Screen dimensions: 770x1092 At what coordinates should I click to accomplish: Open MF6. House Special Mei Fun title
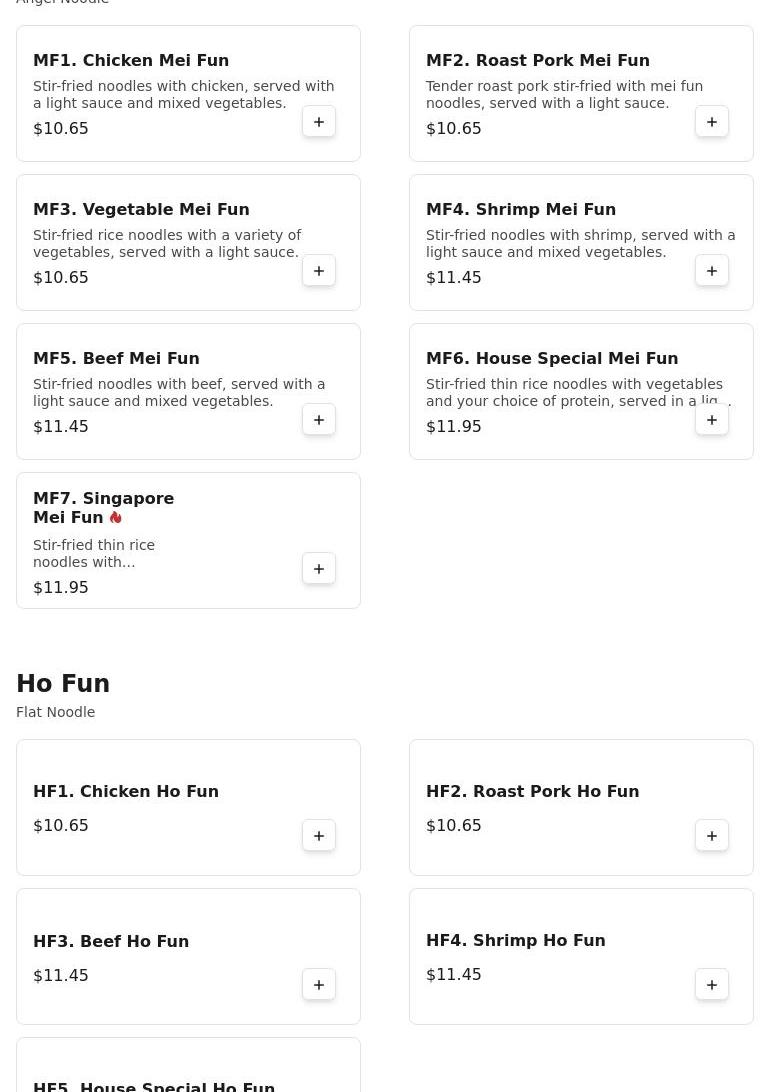click(552, 358)
